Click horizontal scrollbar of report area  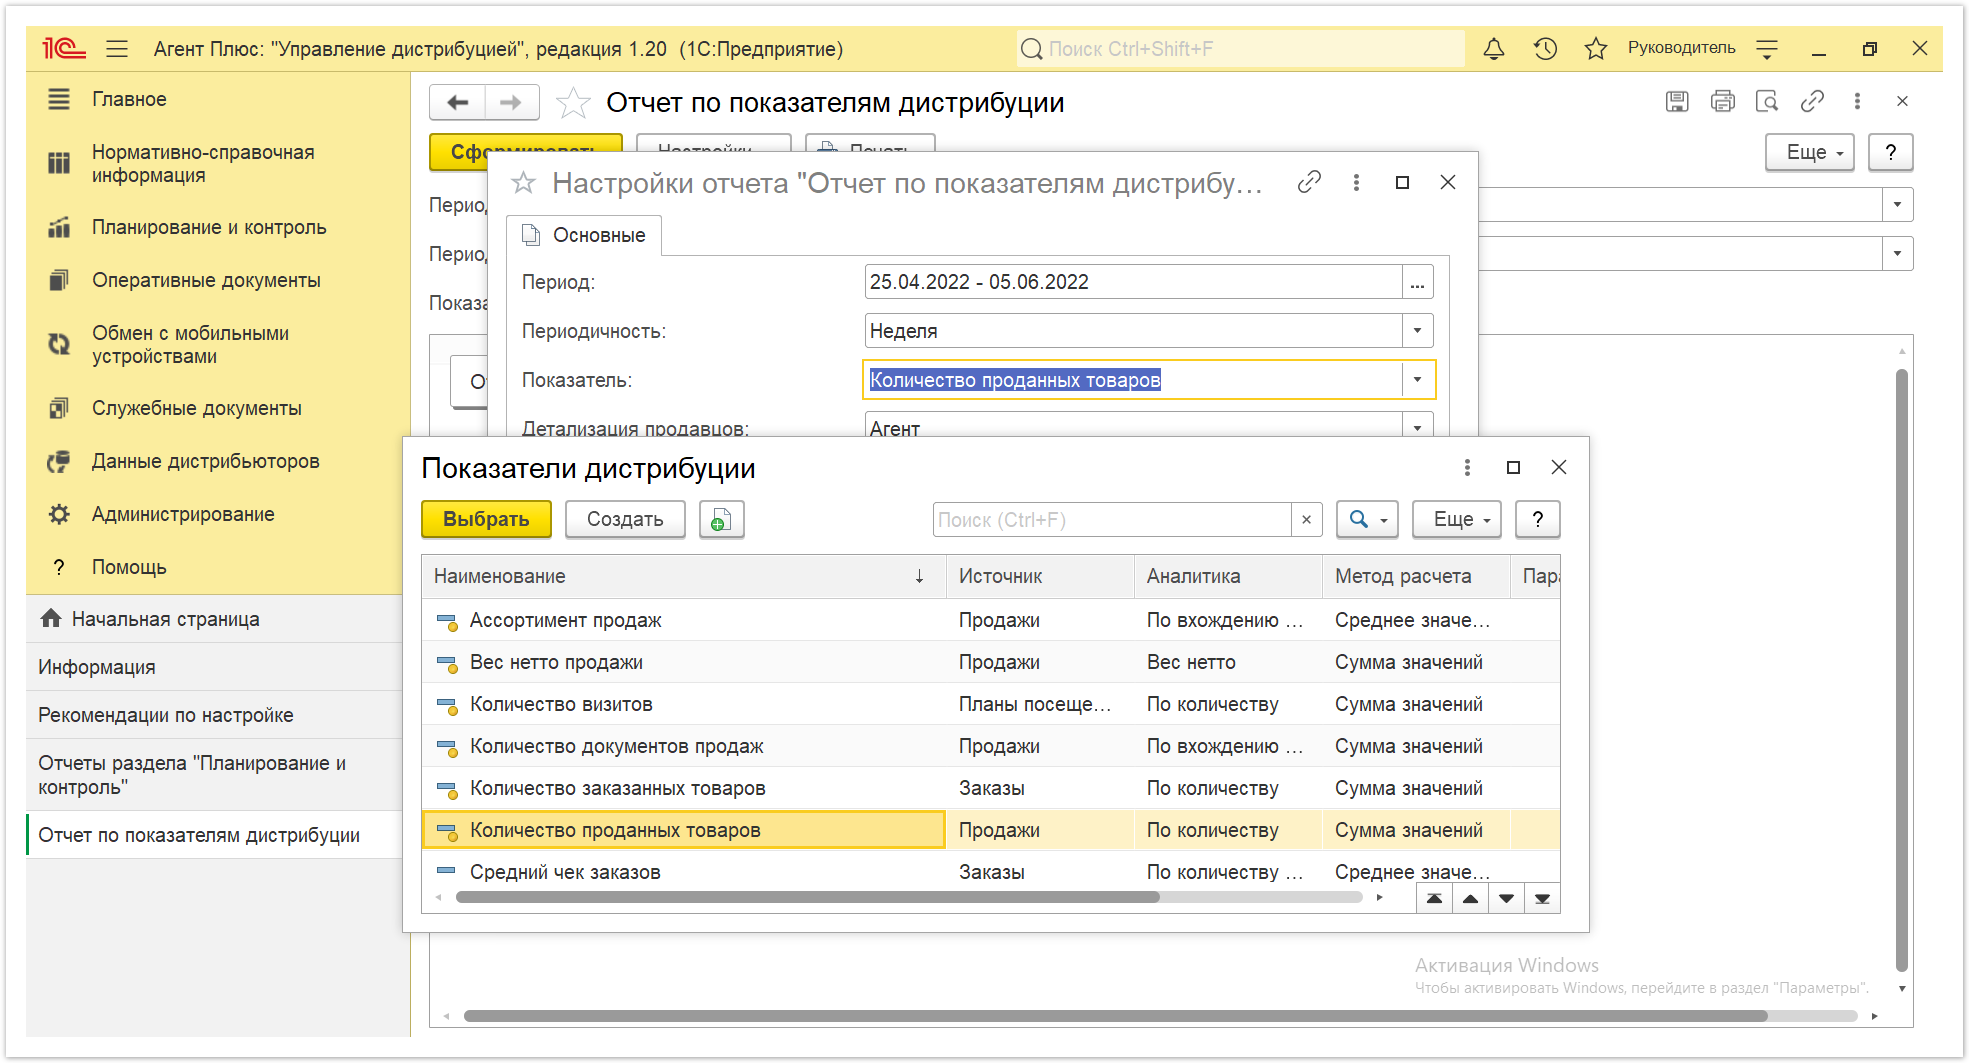[1115, 1016]
